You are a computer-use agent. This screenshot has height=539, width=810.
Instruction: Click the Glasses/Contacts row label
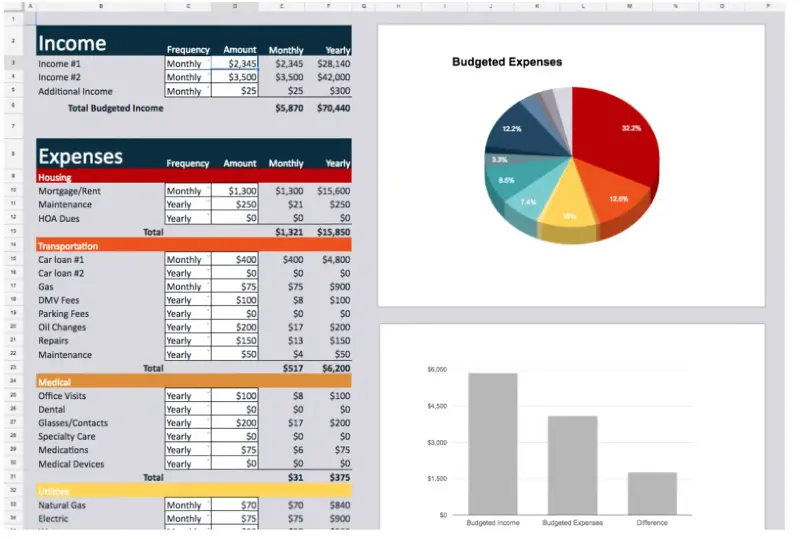(x=73, y=423)
